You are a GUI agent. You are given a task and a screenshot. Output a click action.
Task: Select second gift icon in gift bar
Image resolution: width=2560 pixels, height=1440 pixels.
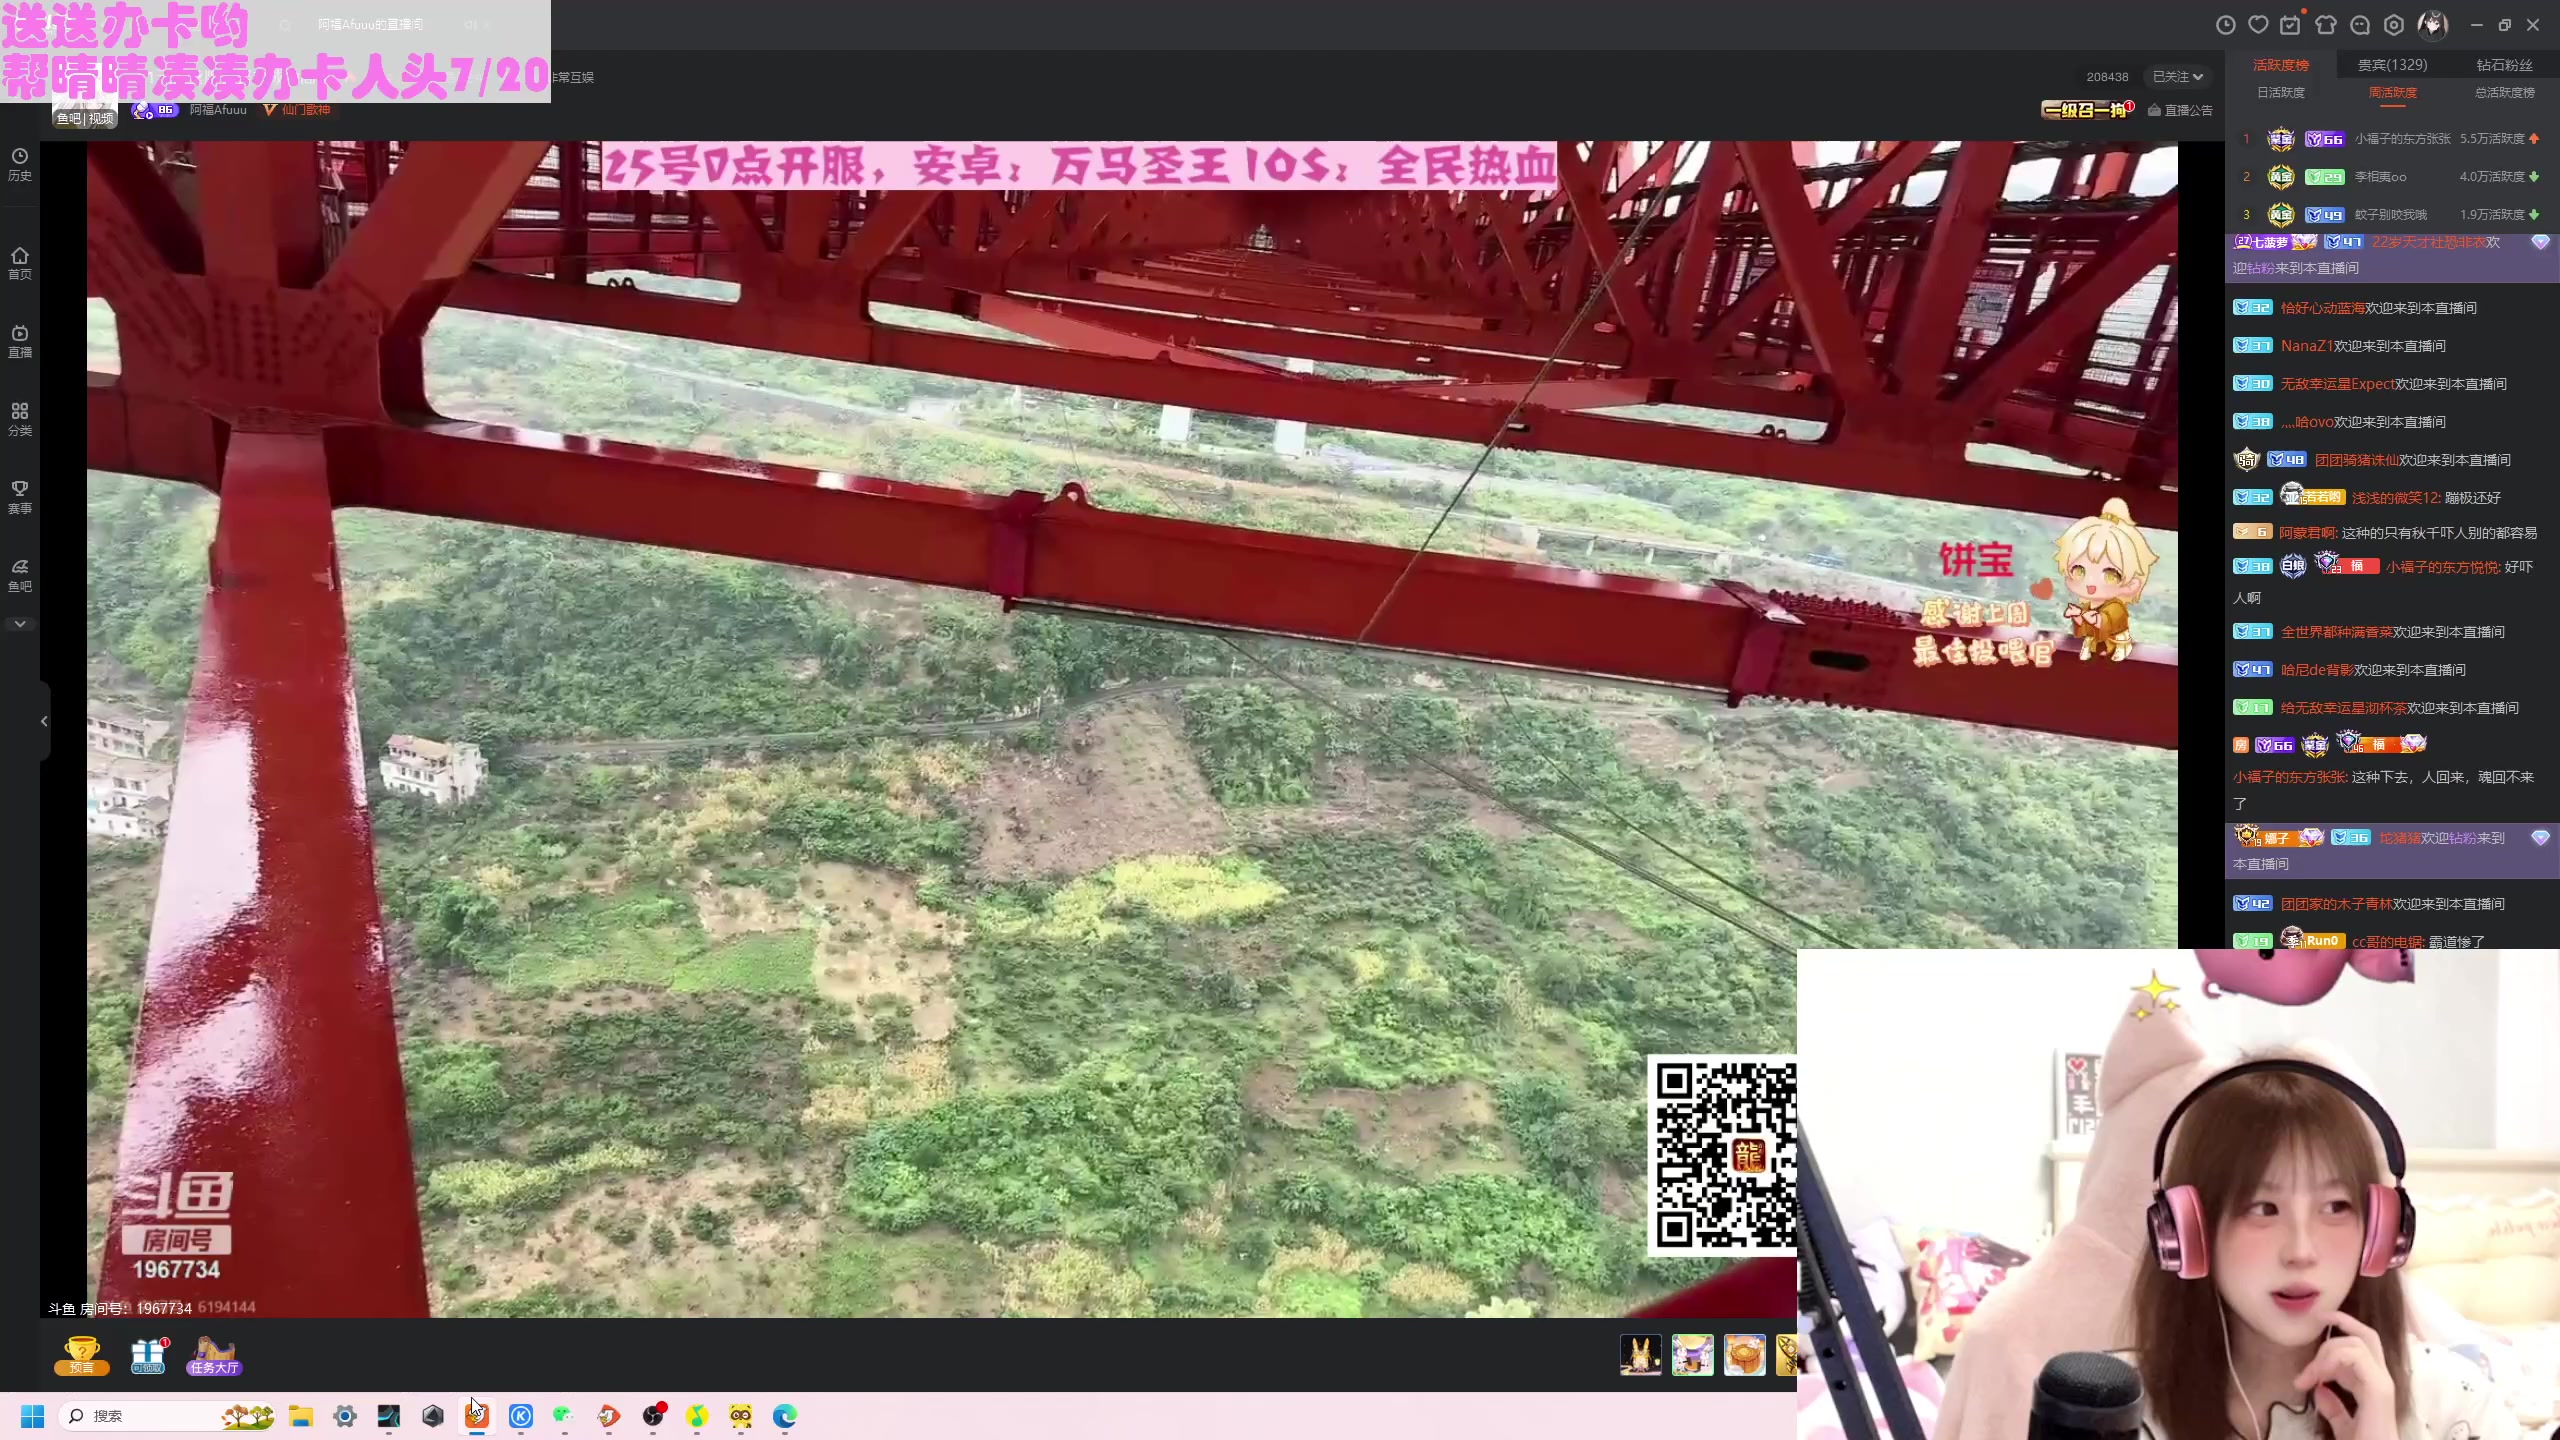pyautogui.click(x=1692, y=1354)
